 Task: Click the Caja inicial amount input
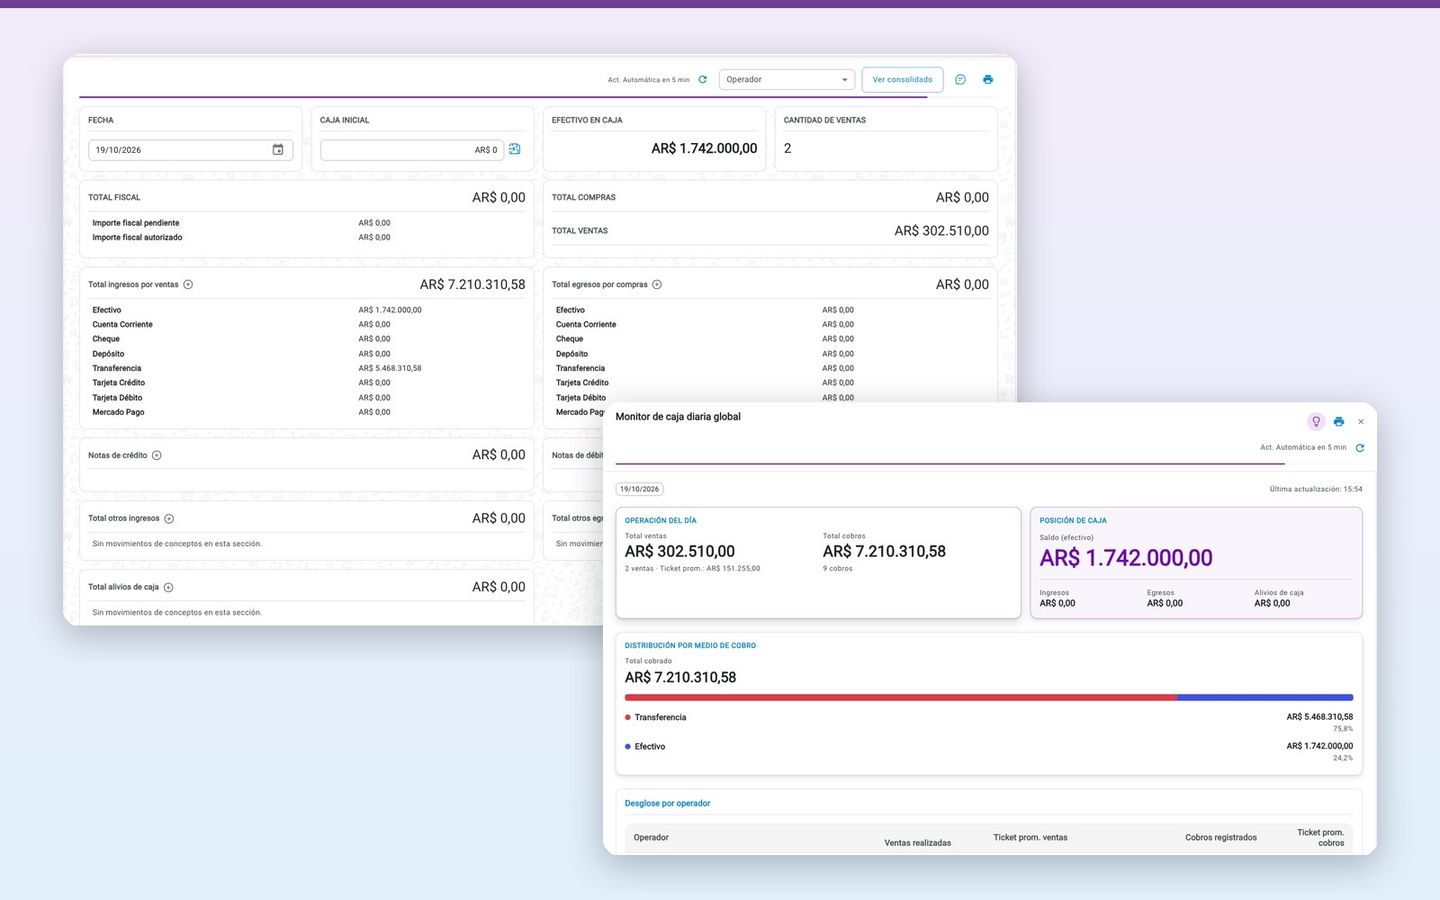[412, 150]
